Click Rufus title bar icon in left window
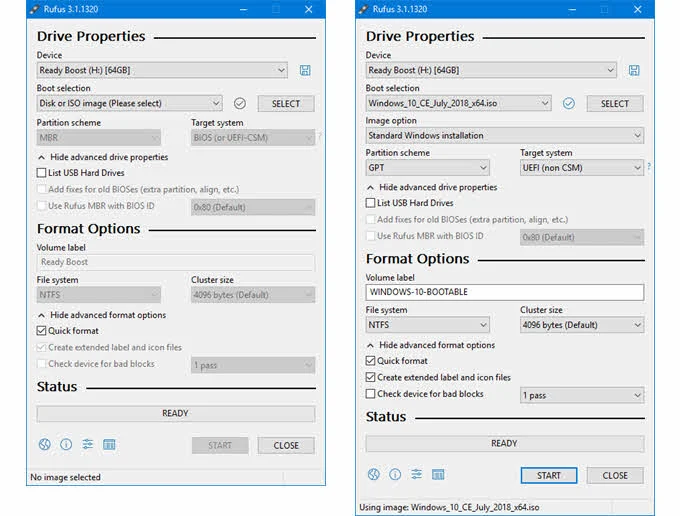 tap(34, 9)
